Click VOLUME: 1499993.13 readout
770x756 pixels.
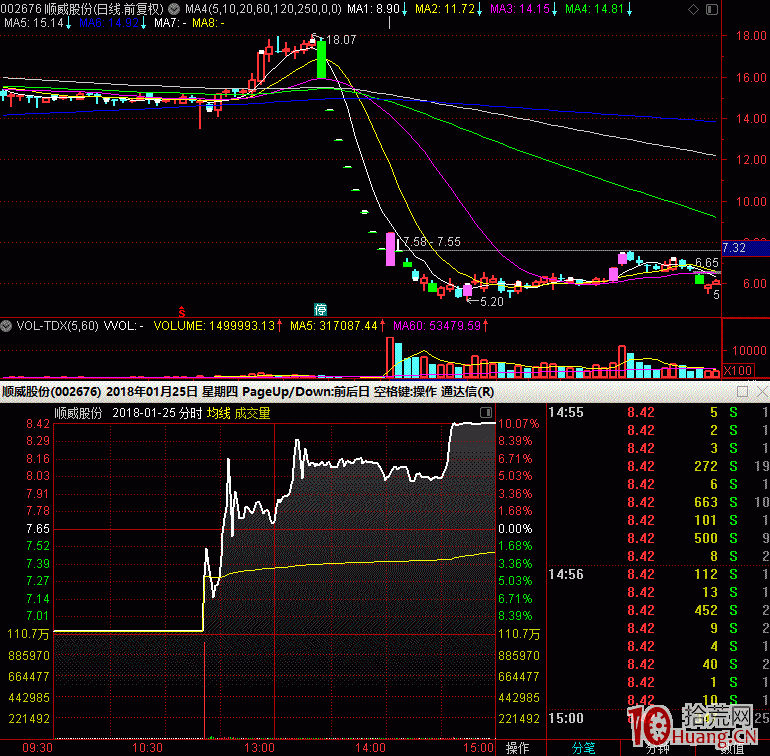pyautogui.click(x=214, y=326)
